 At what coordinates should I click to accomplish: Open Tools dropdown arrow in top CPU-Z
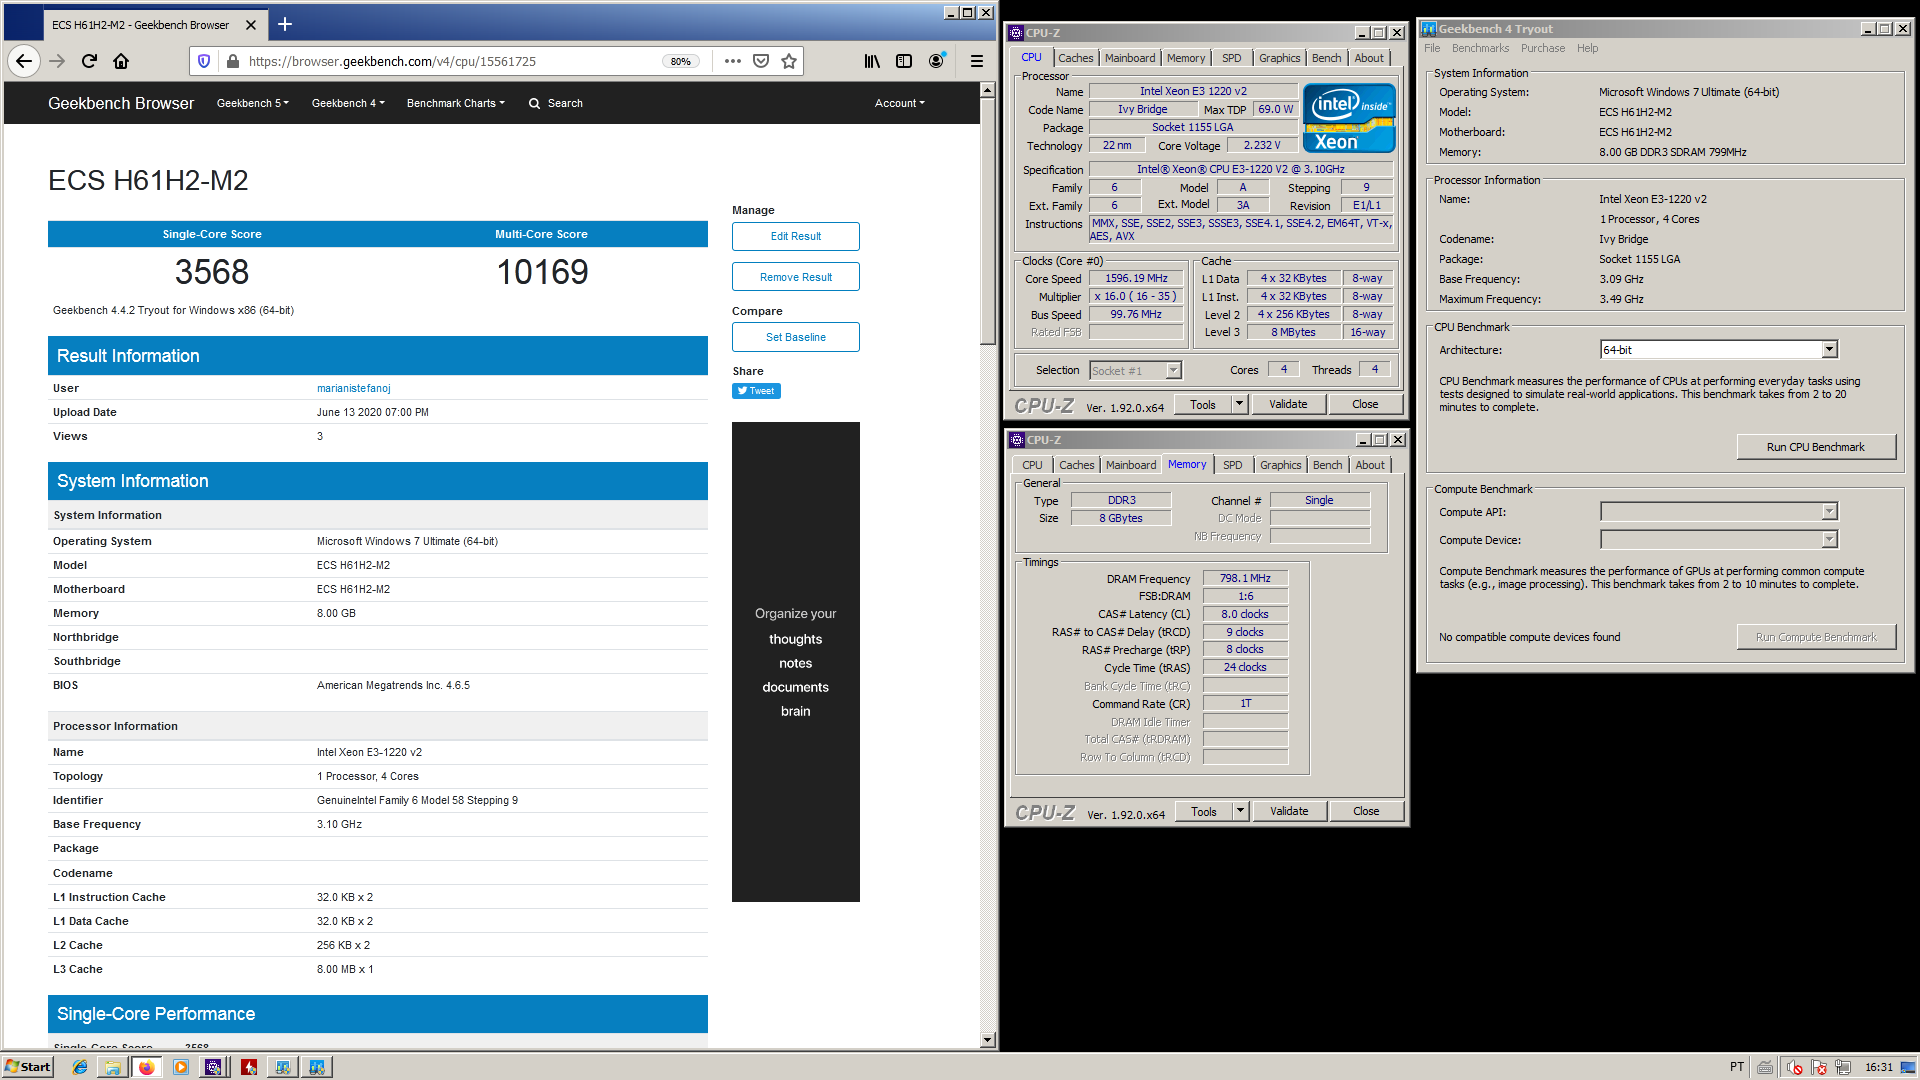click(1240, 404)
